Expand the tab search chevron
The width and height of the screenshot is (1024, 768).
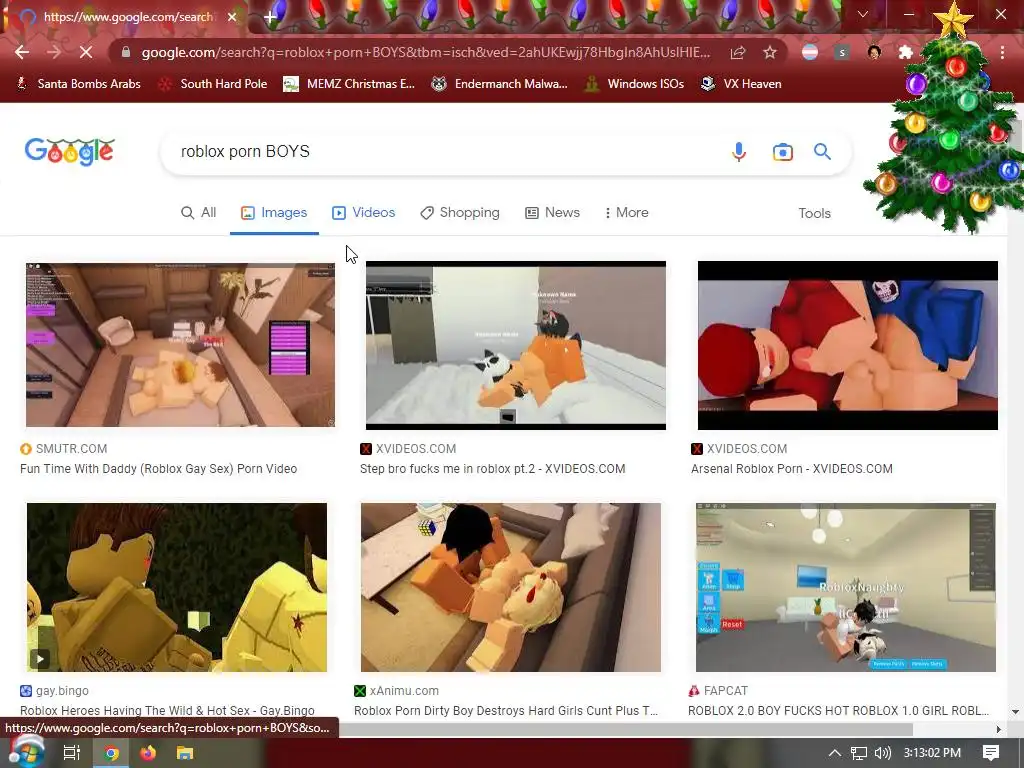[863, 14]
